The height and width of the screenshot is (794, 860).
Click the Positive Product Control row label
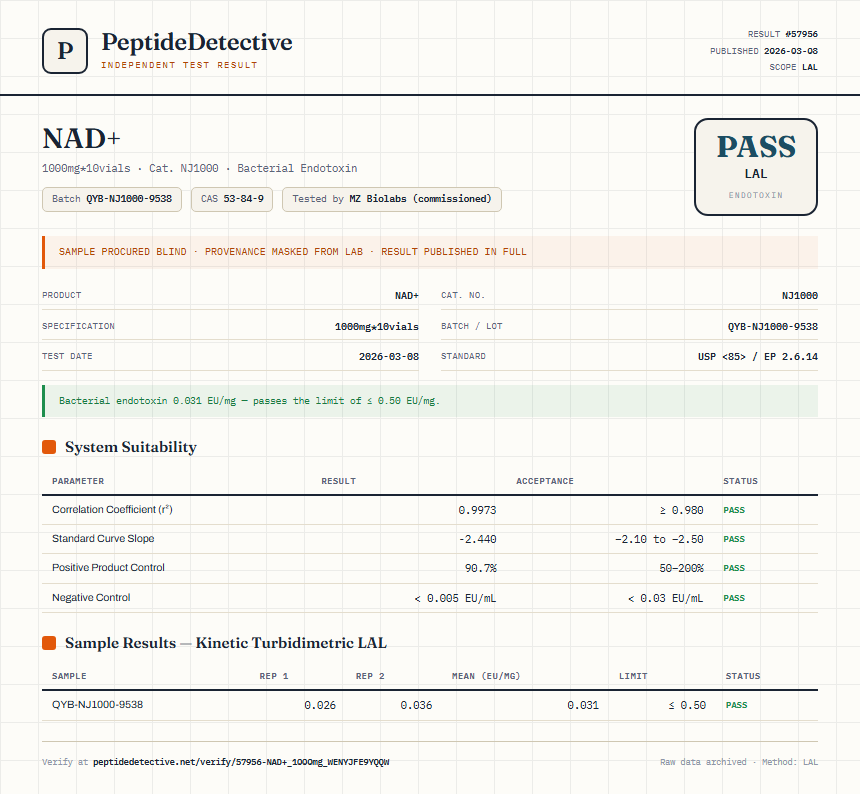click(x=108, y=568)
